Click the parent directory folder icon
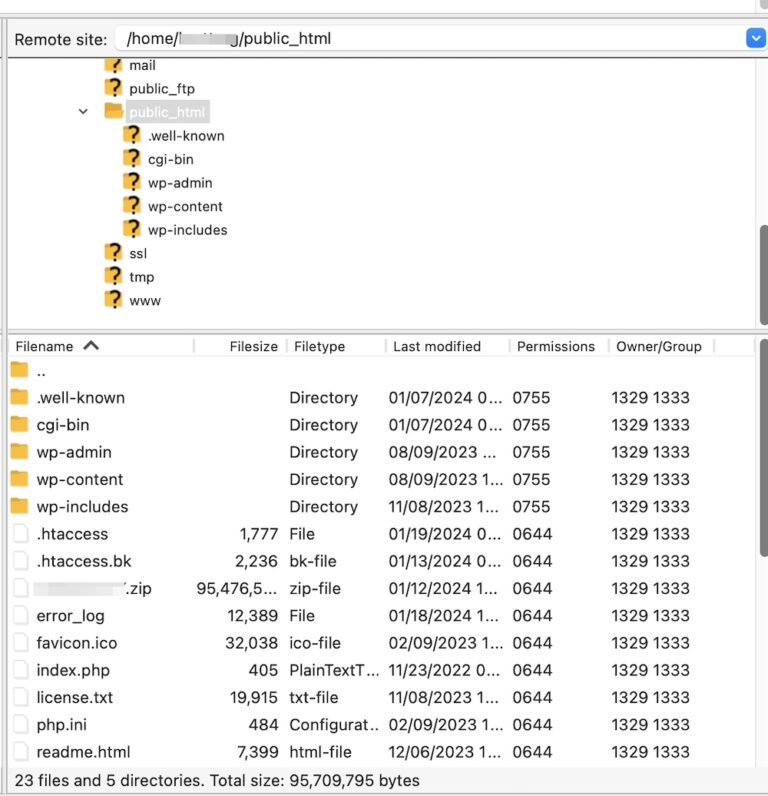The height and width of the screenshot is (796, 768). 20,371
